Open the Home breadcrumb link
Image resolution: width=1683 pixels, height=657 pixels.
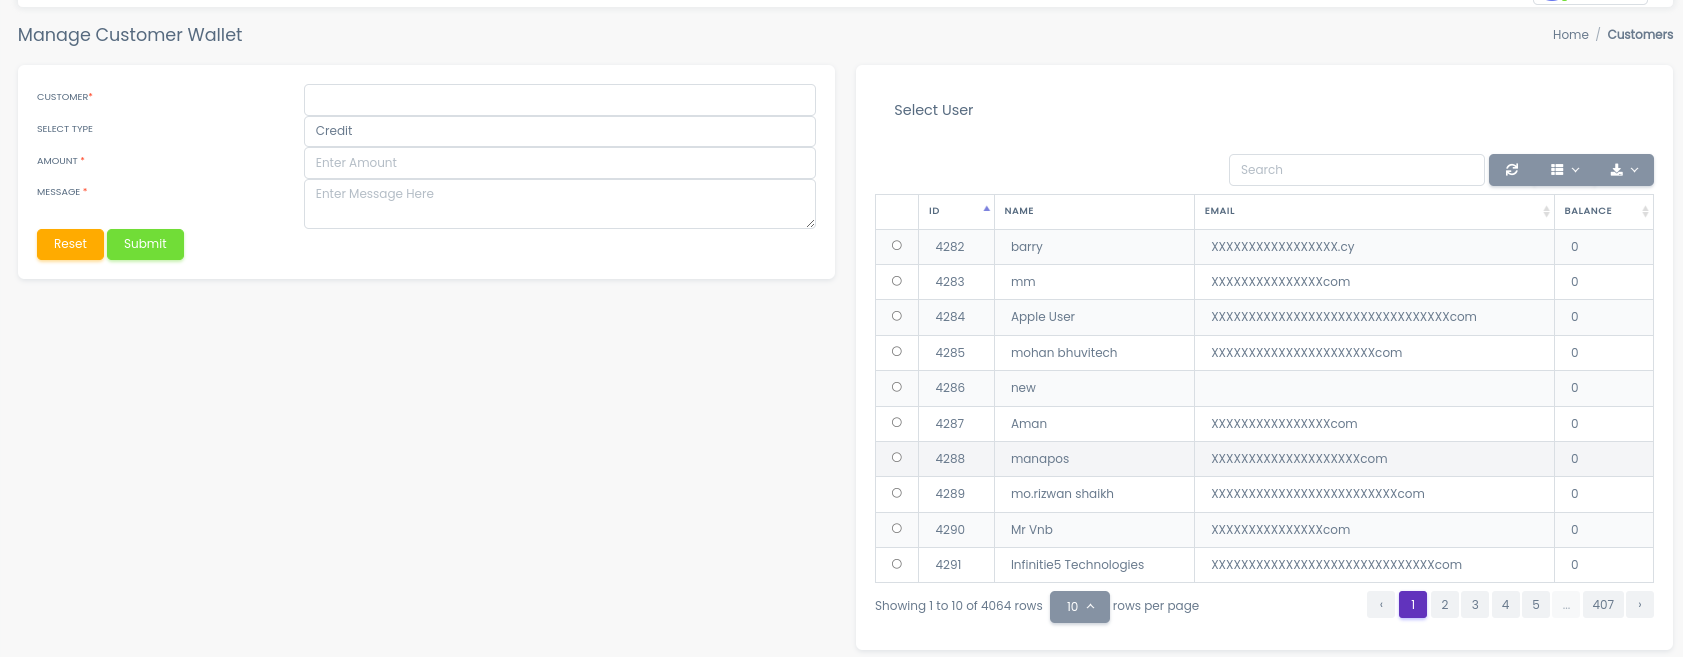coord(1570,35)
